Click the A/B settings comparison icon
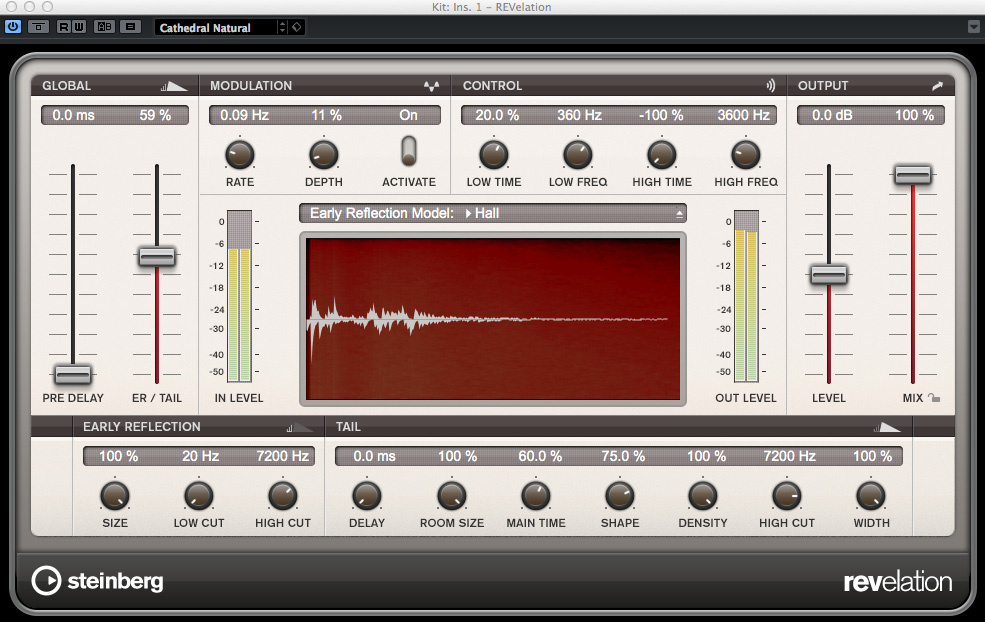 pos(104,27)
